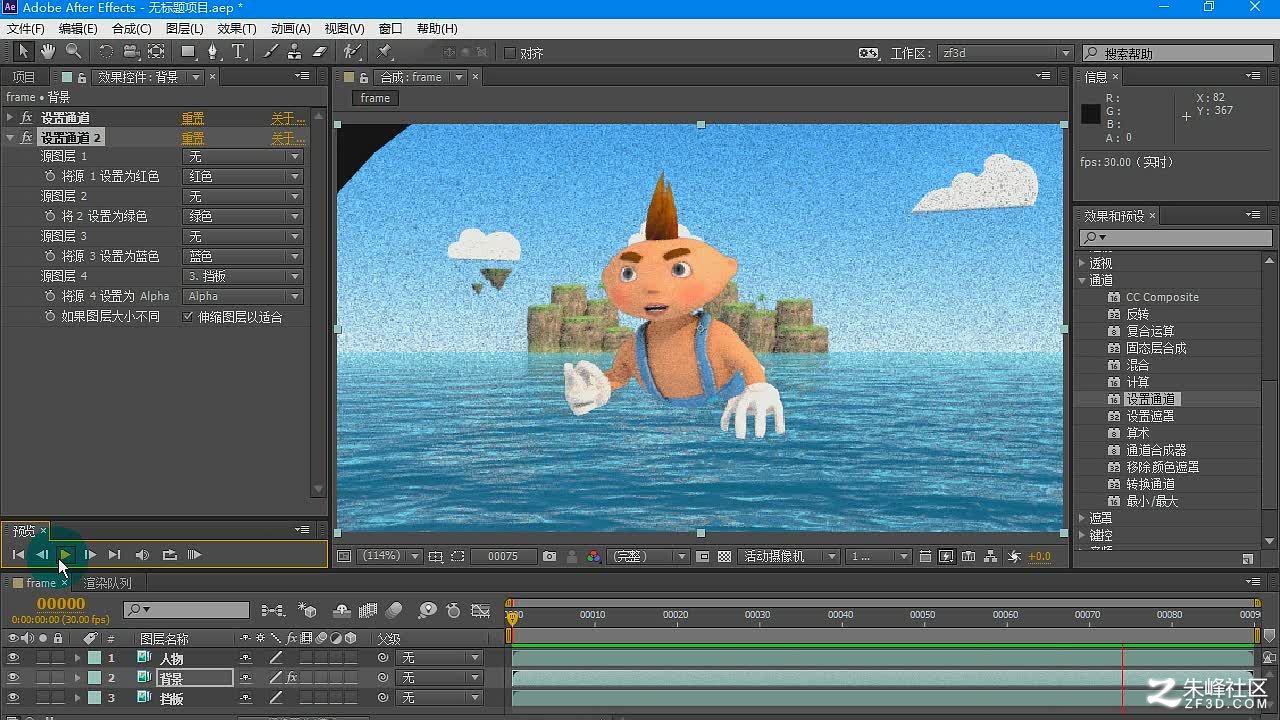
Task: Click the timeline current time 00000 display
Action: (61, 603)
